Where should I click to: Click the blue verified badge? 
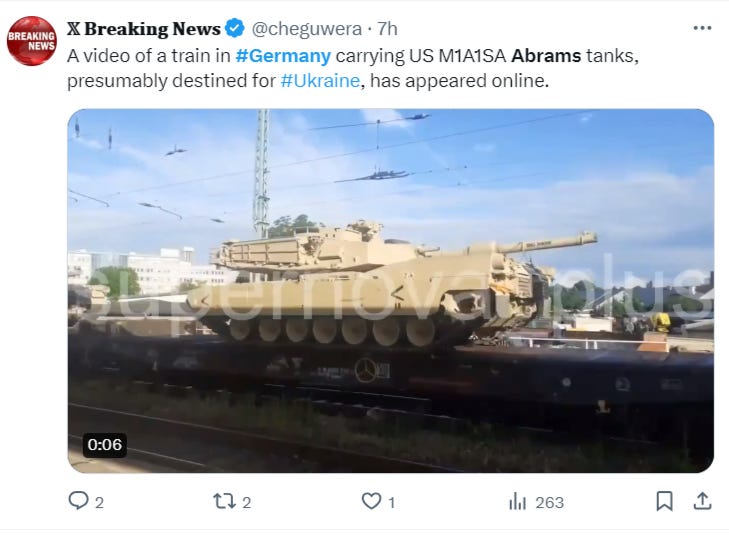tap(235, 28)
